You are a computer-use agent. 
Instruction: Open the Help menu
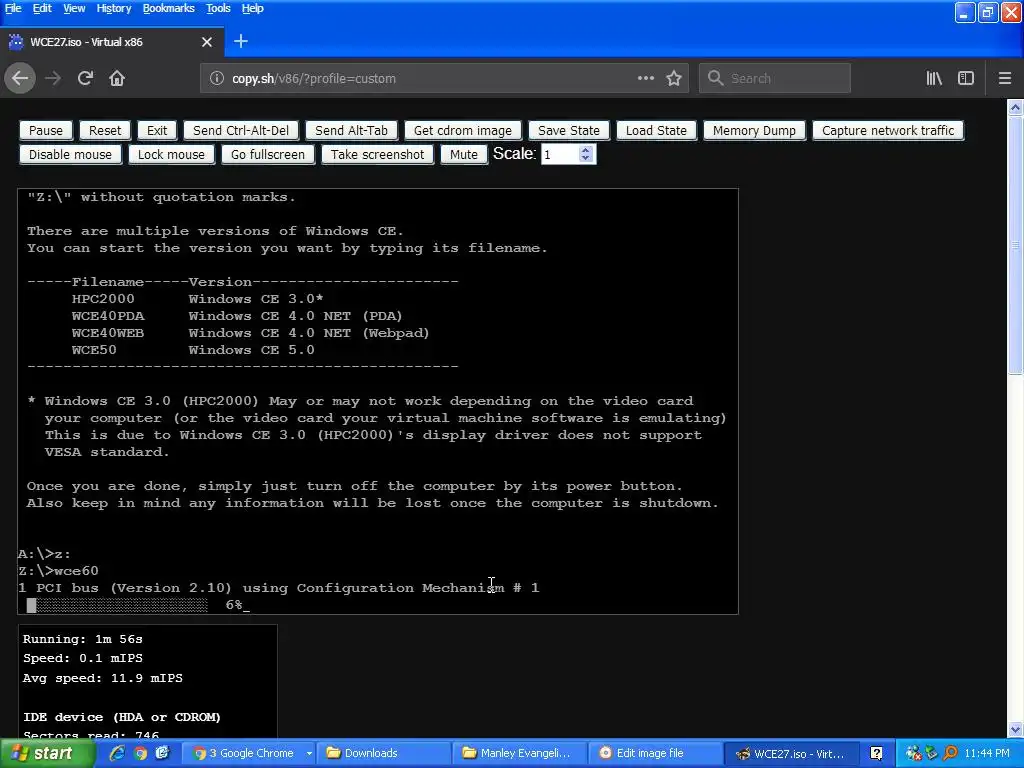253,8
